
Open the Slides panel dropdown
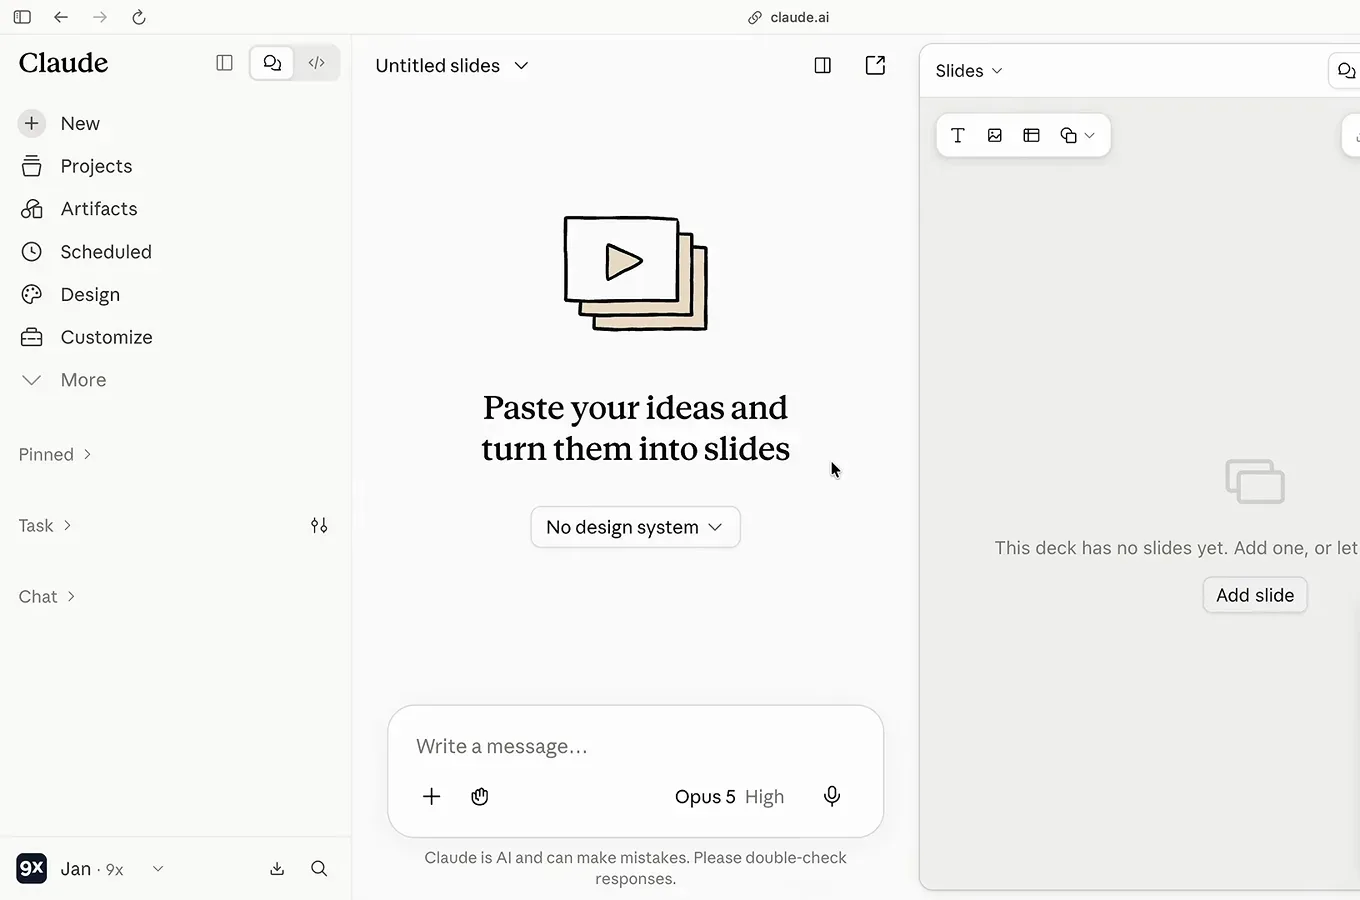coord(969,71)
